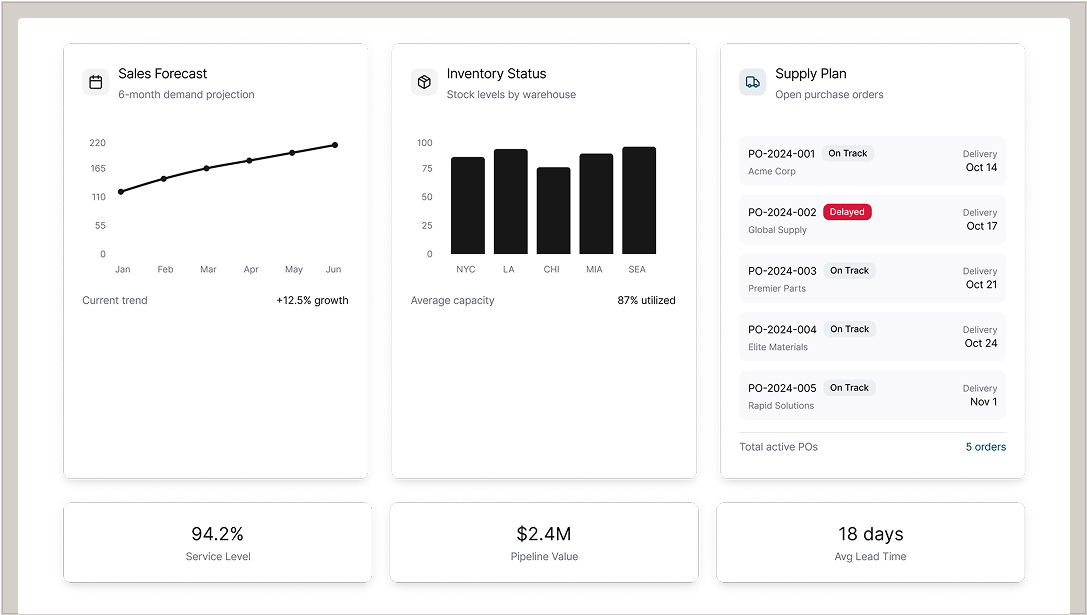Click the January data point on forecast chart
Screen dimensions: 1087x615
[x=121, y=192]
